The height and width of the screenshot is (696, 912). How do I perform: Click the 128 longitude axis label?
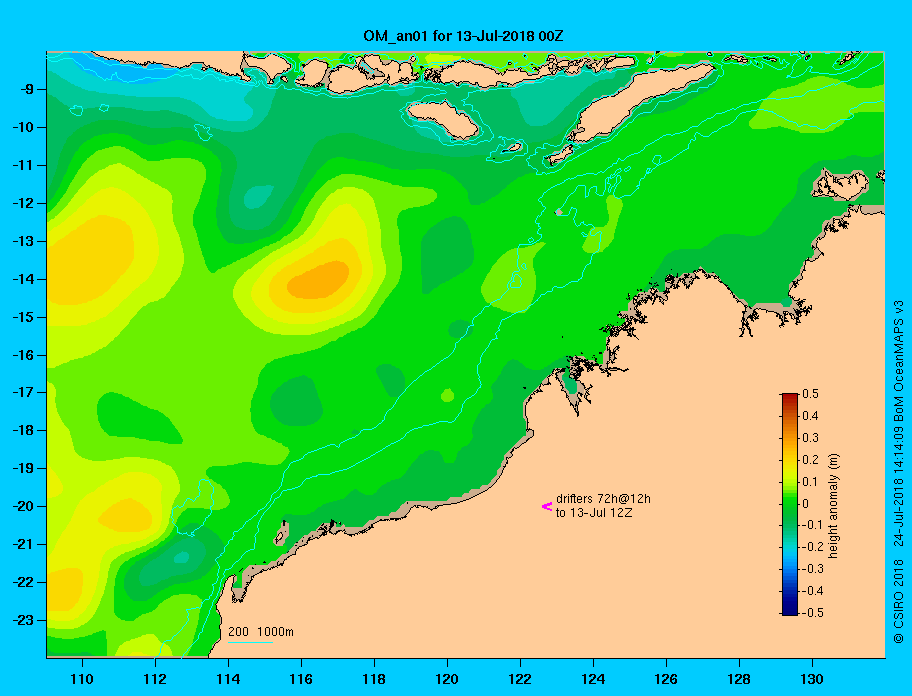(x=739, y=679)
